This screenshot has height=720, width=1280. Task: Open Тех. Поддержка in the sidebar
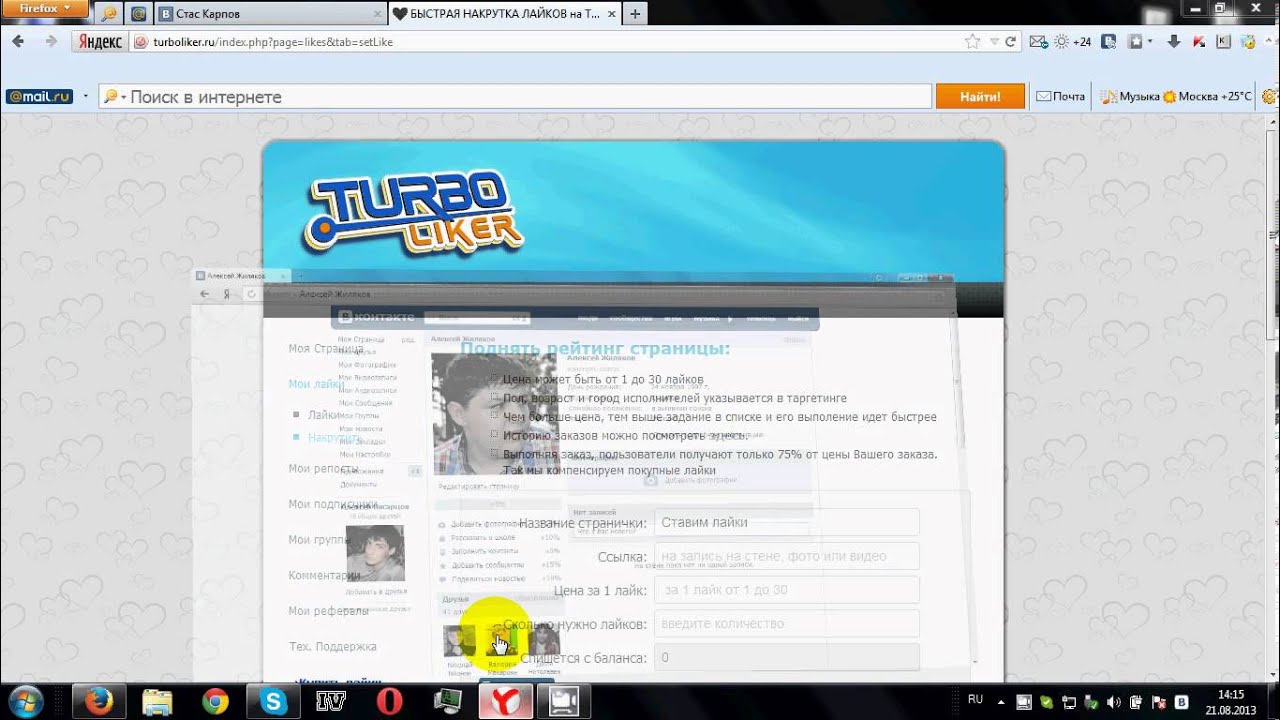pyautogui.click(x=332, y=647)
